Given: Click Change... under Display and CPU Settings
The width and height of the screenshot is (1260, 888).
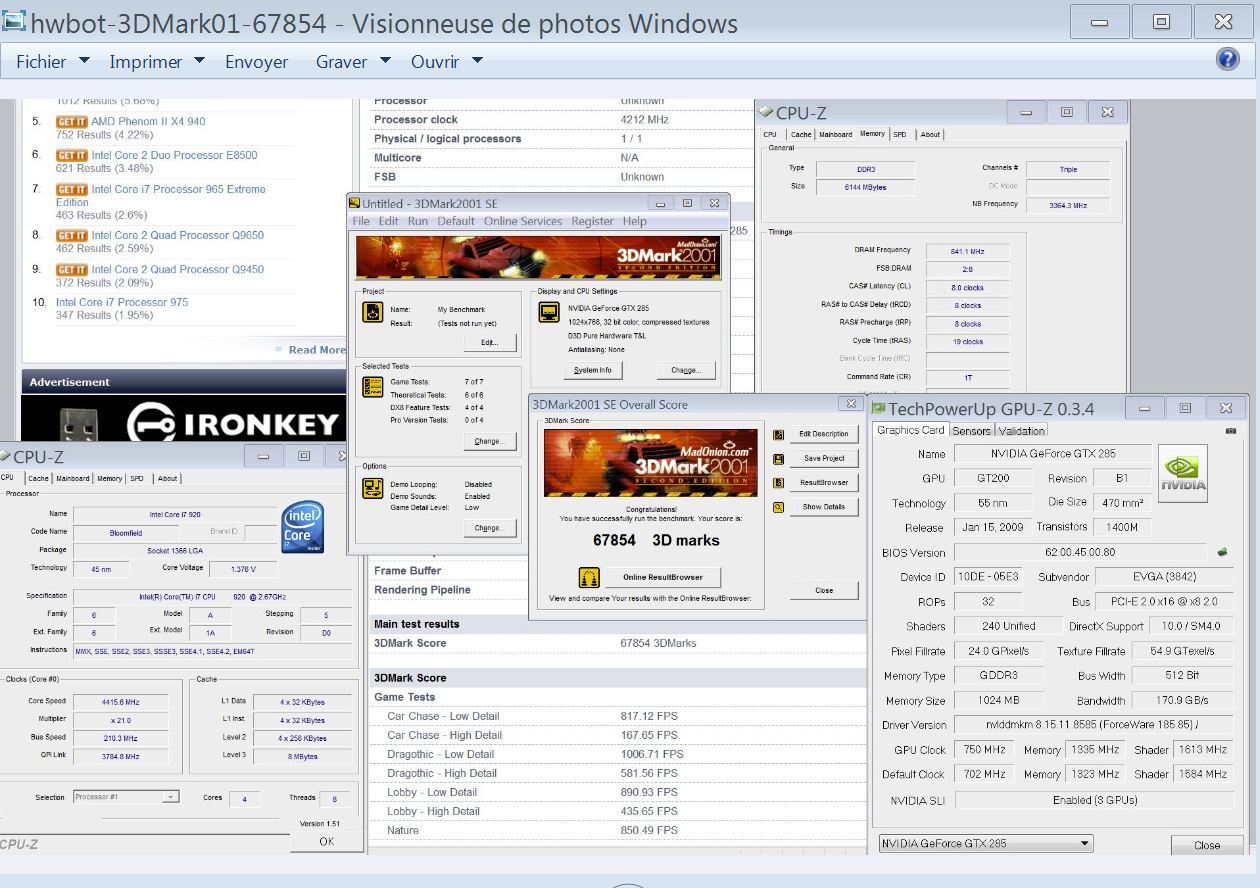Looking at the screenshot, I should (686, 370).
